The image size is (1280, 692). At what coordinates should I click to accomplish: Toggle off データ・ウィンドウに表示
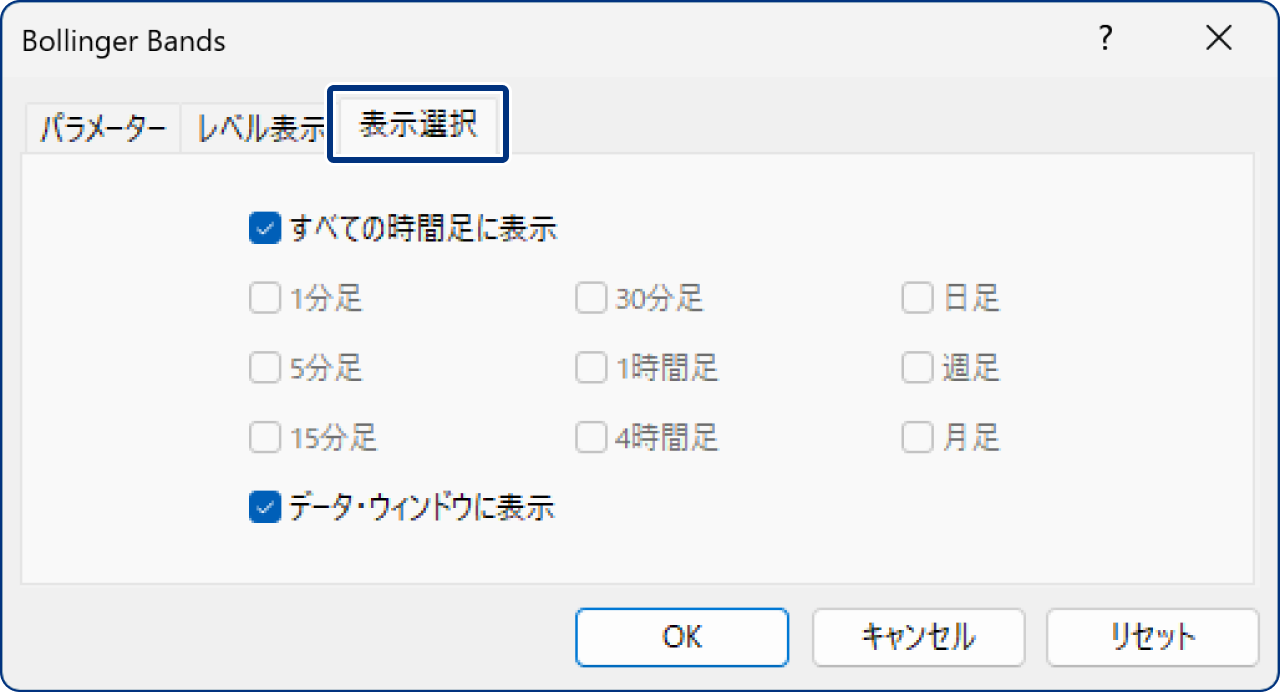tap(264, 508)
